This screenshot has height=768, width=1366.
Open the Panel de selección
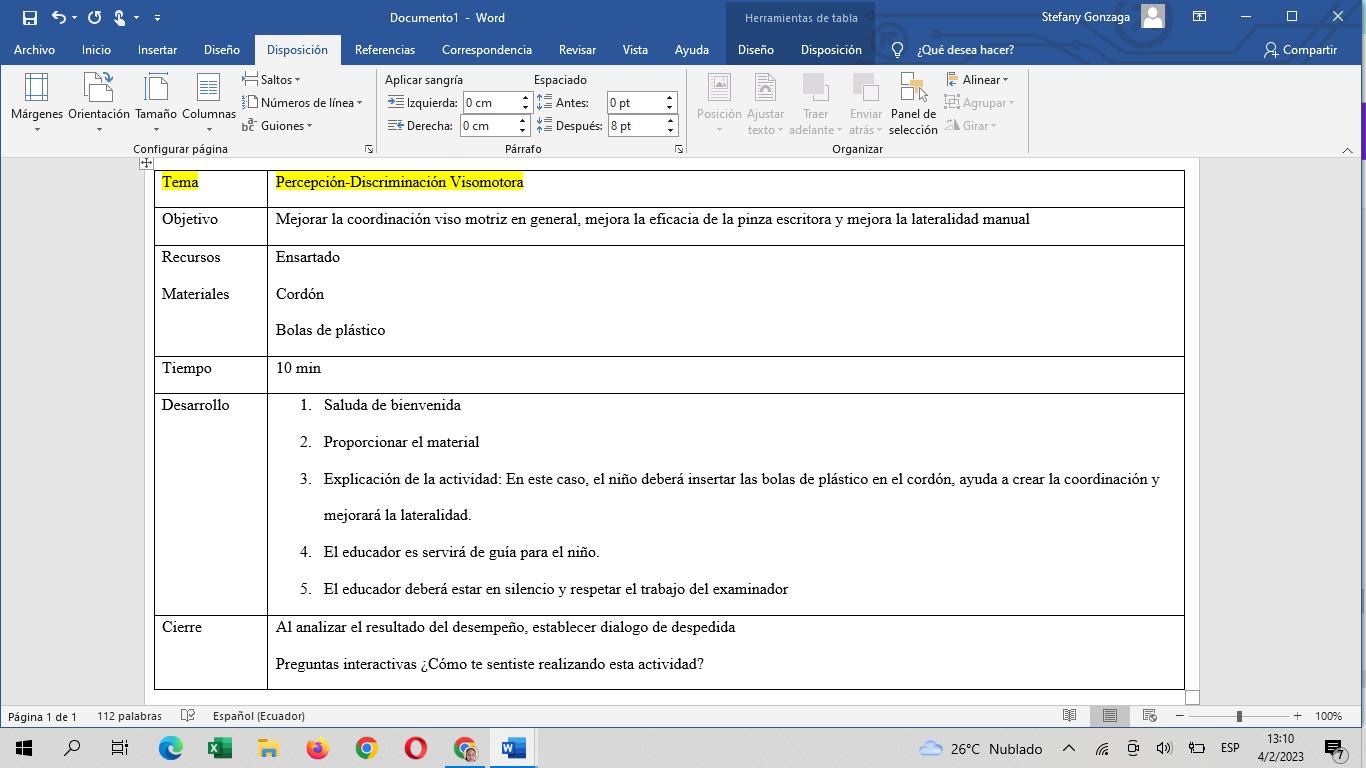[913, 104]
